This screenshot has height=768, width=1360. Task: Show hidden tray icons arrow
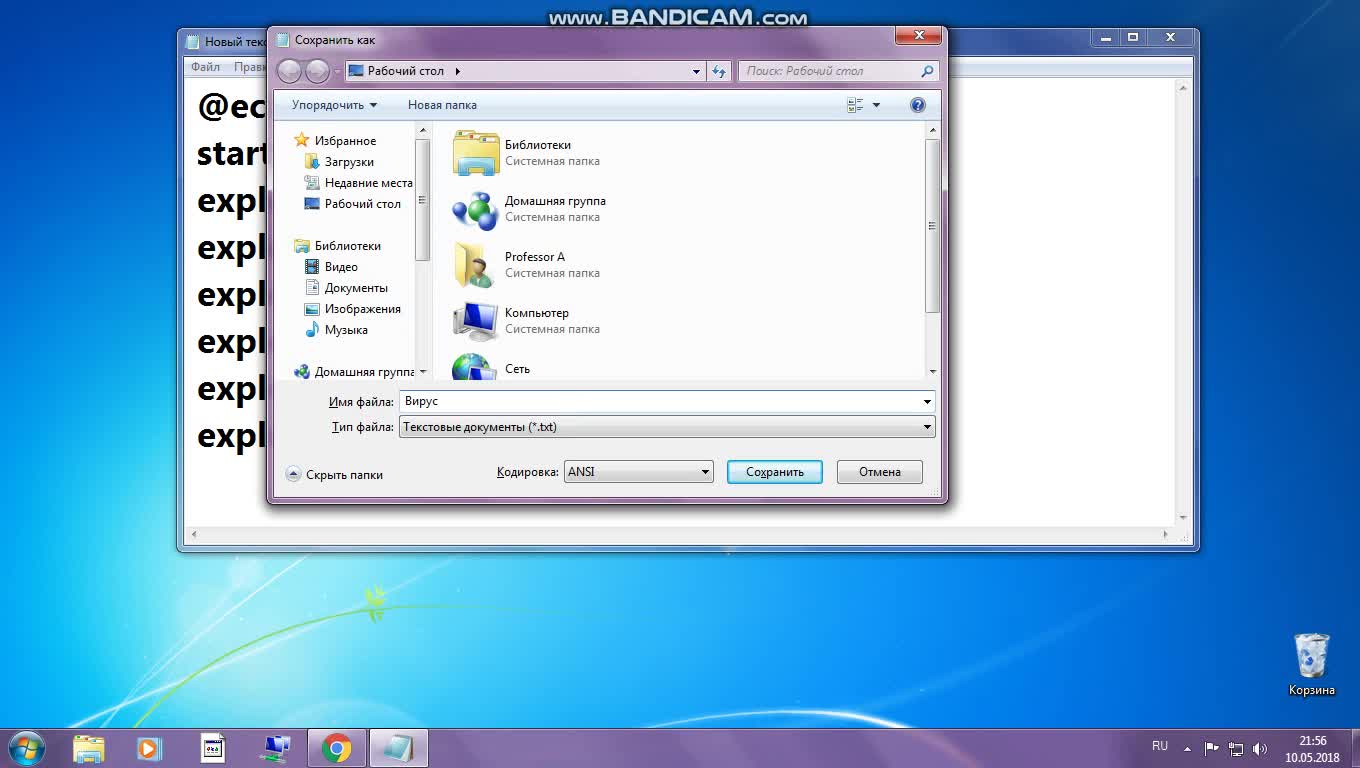coord(1187,748)
